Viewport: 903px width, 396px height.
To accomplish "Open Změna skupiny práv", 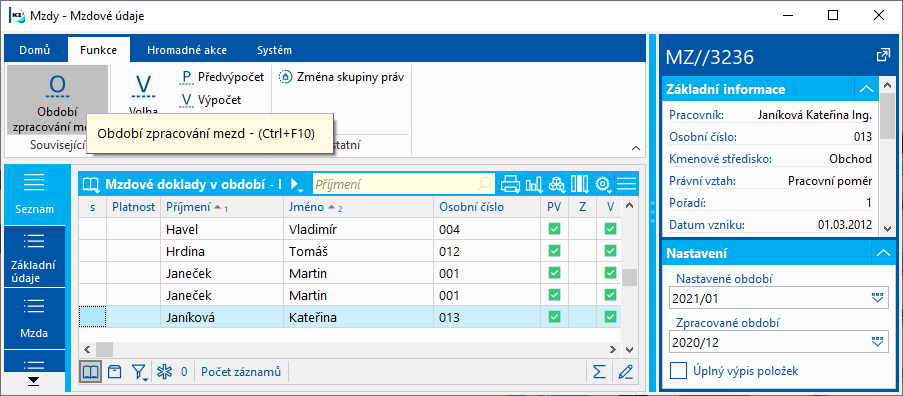I will (x=342, y=77).
